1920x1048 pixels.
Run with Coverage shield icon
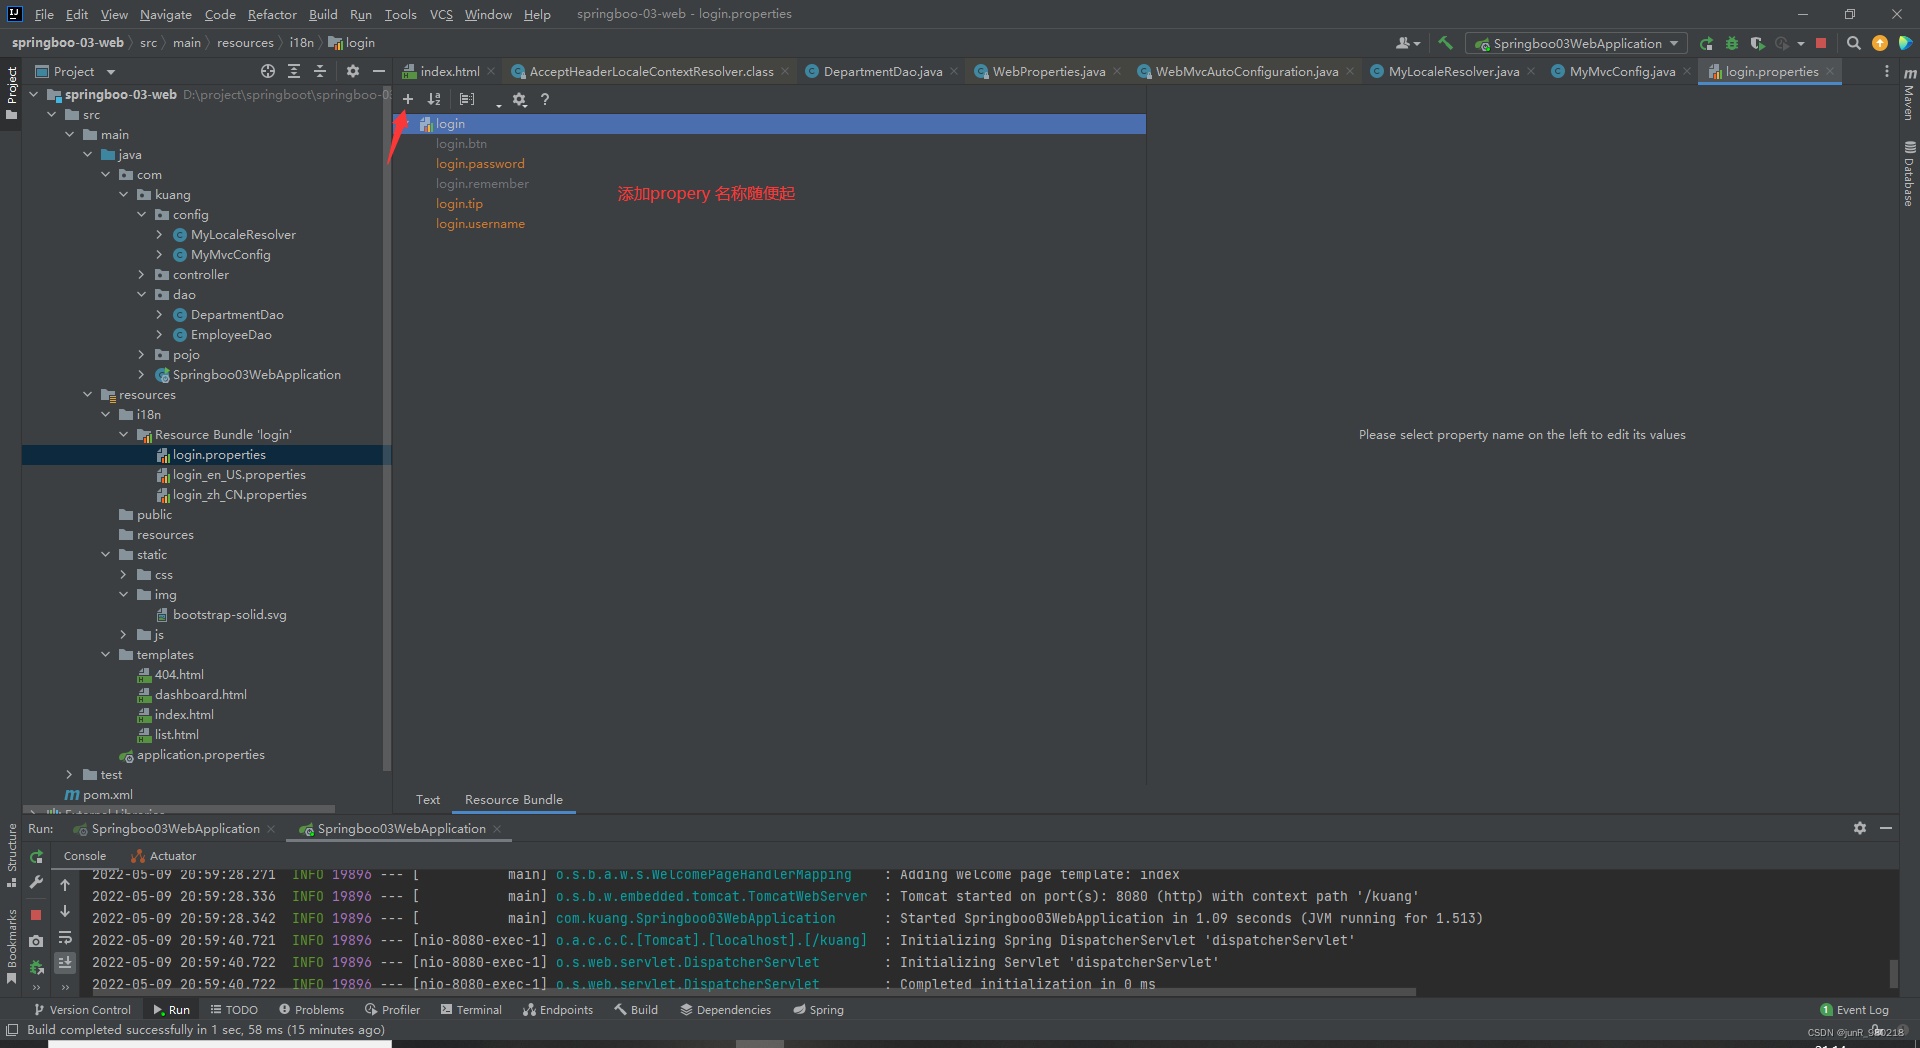1757,43
